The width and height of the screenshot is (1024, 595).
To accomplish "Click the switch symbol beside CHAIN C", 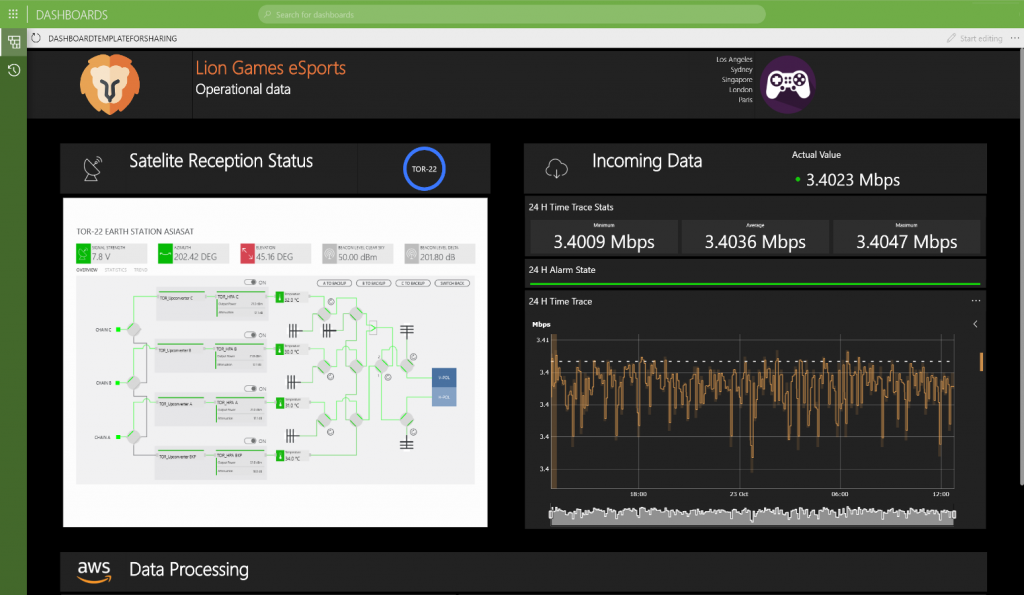I will tap(134, 330).
